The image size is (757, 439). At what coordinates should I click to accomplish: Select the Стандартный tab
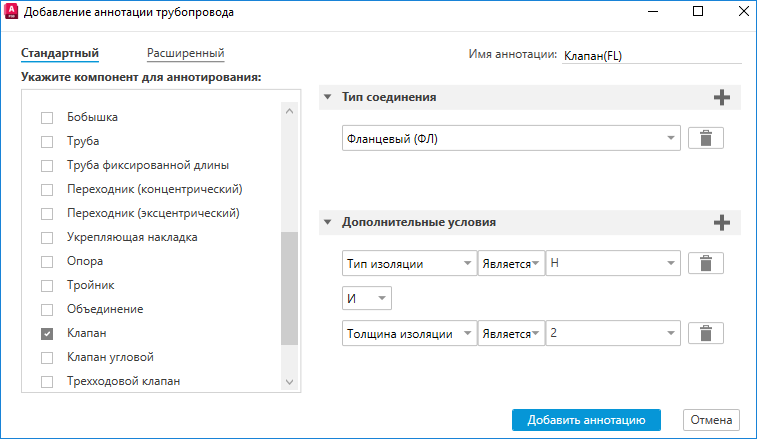click(59, 54)
